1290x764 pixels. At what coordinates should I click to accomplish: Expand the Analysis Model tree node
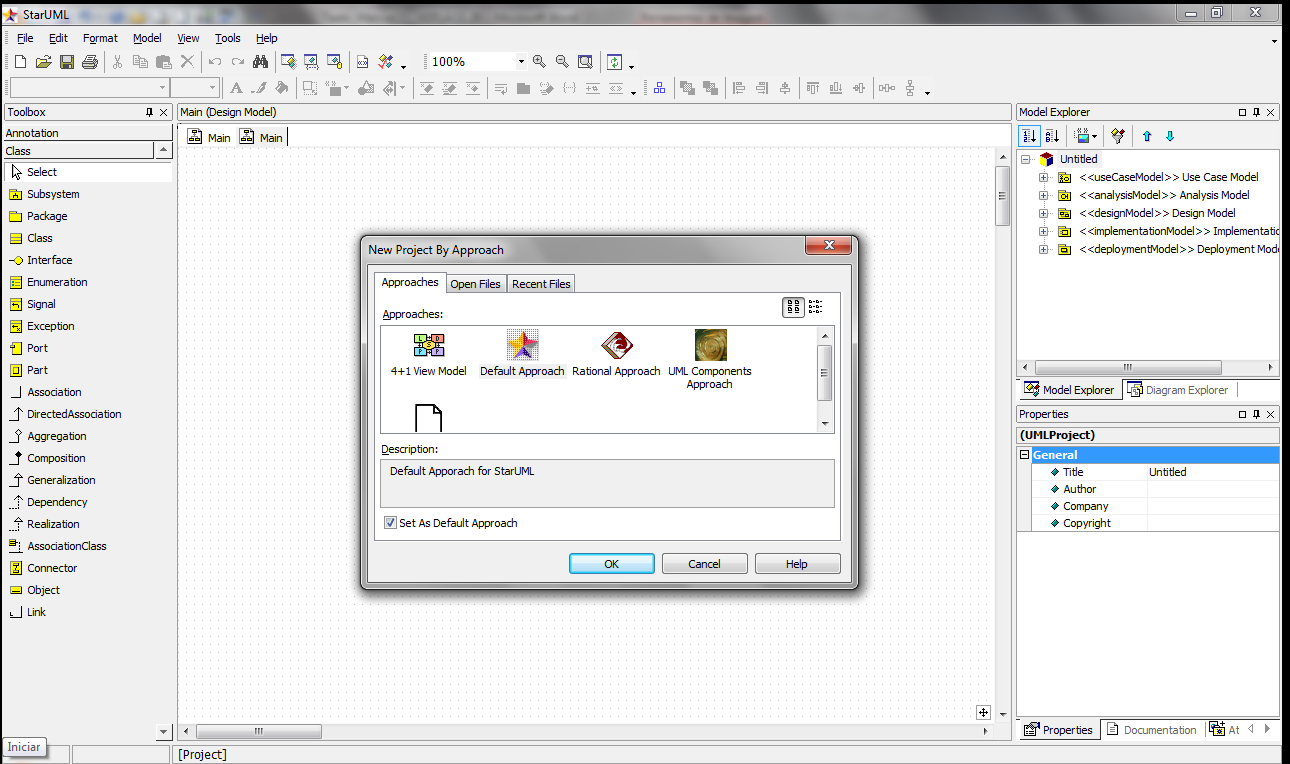pyautogui.click(x=1044, y=195)
